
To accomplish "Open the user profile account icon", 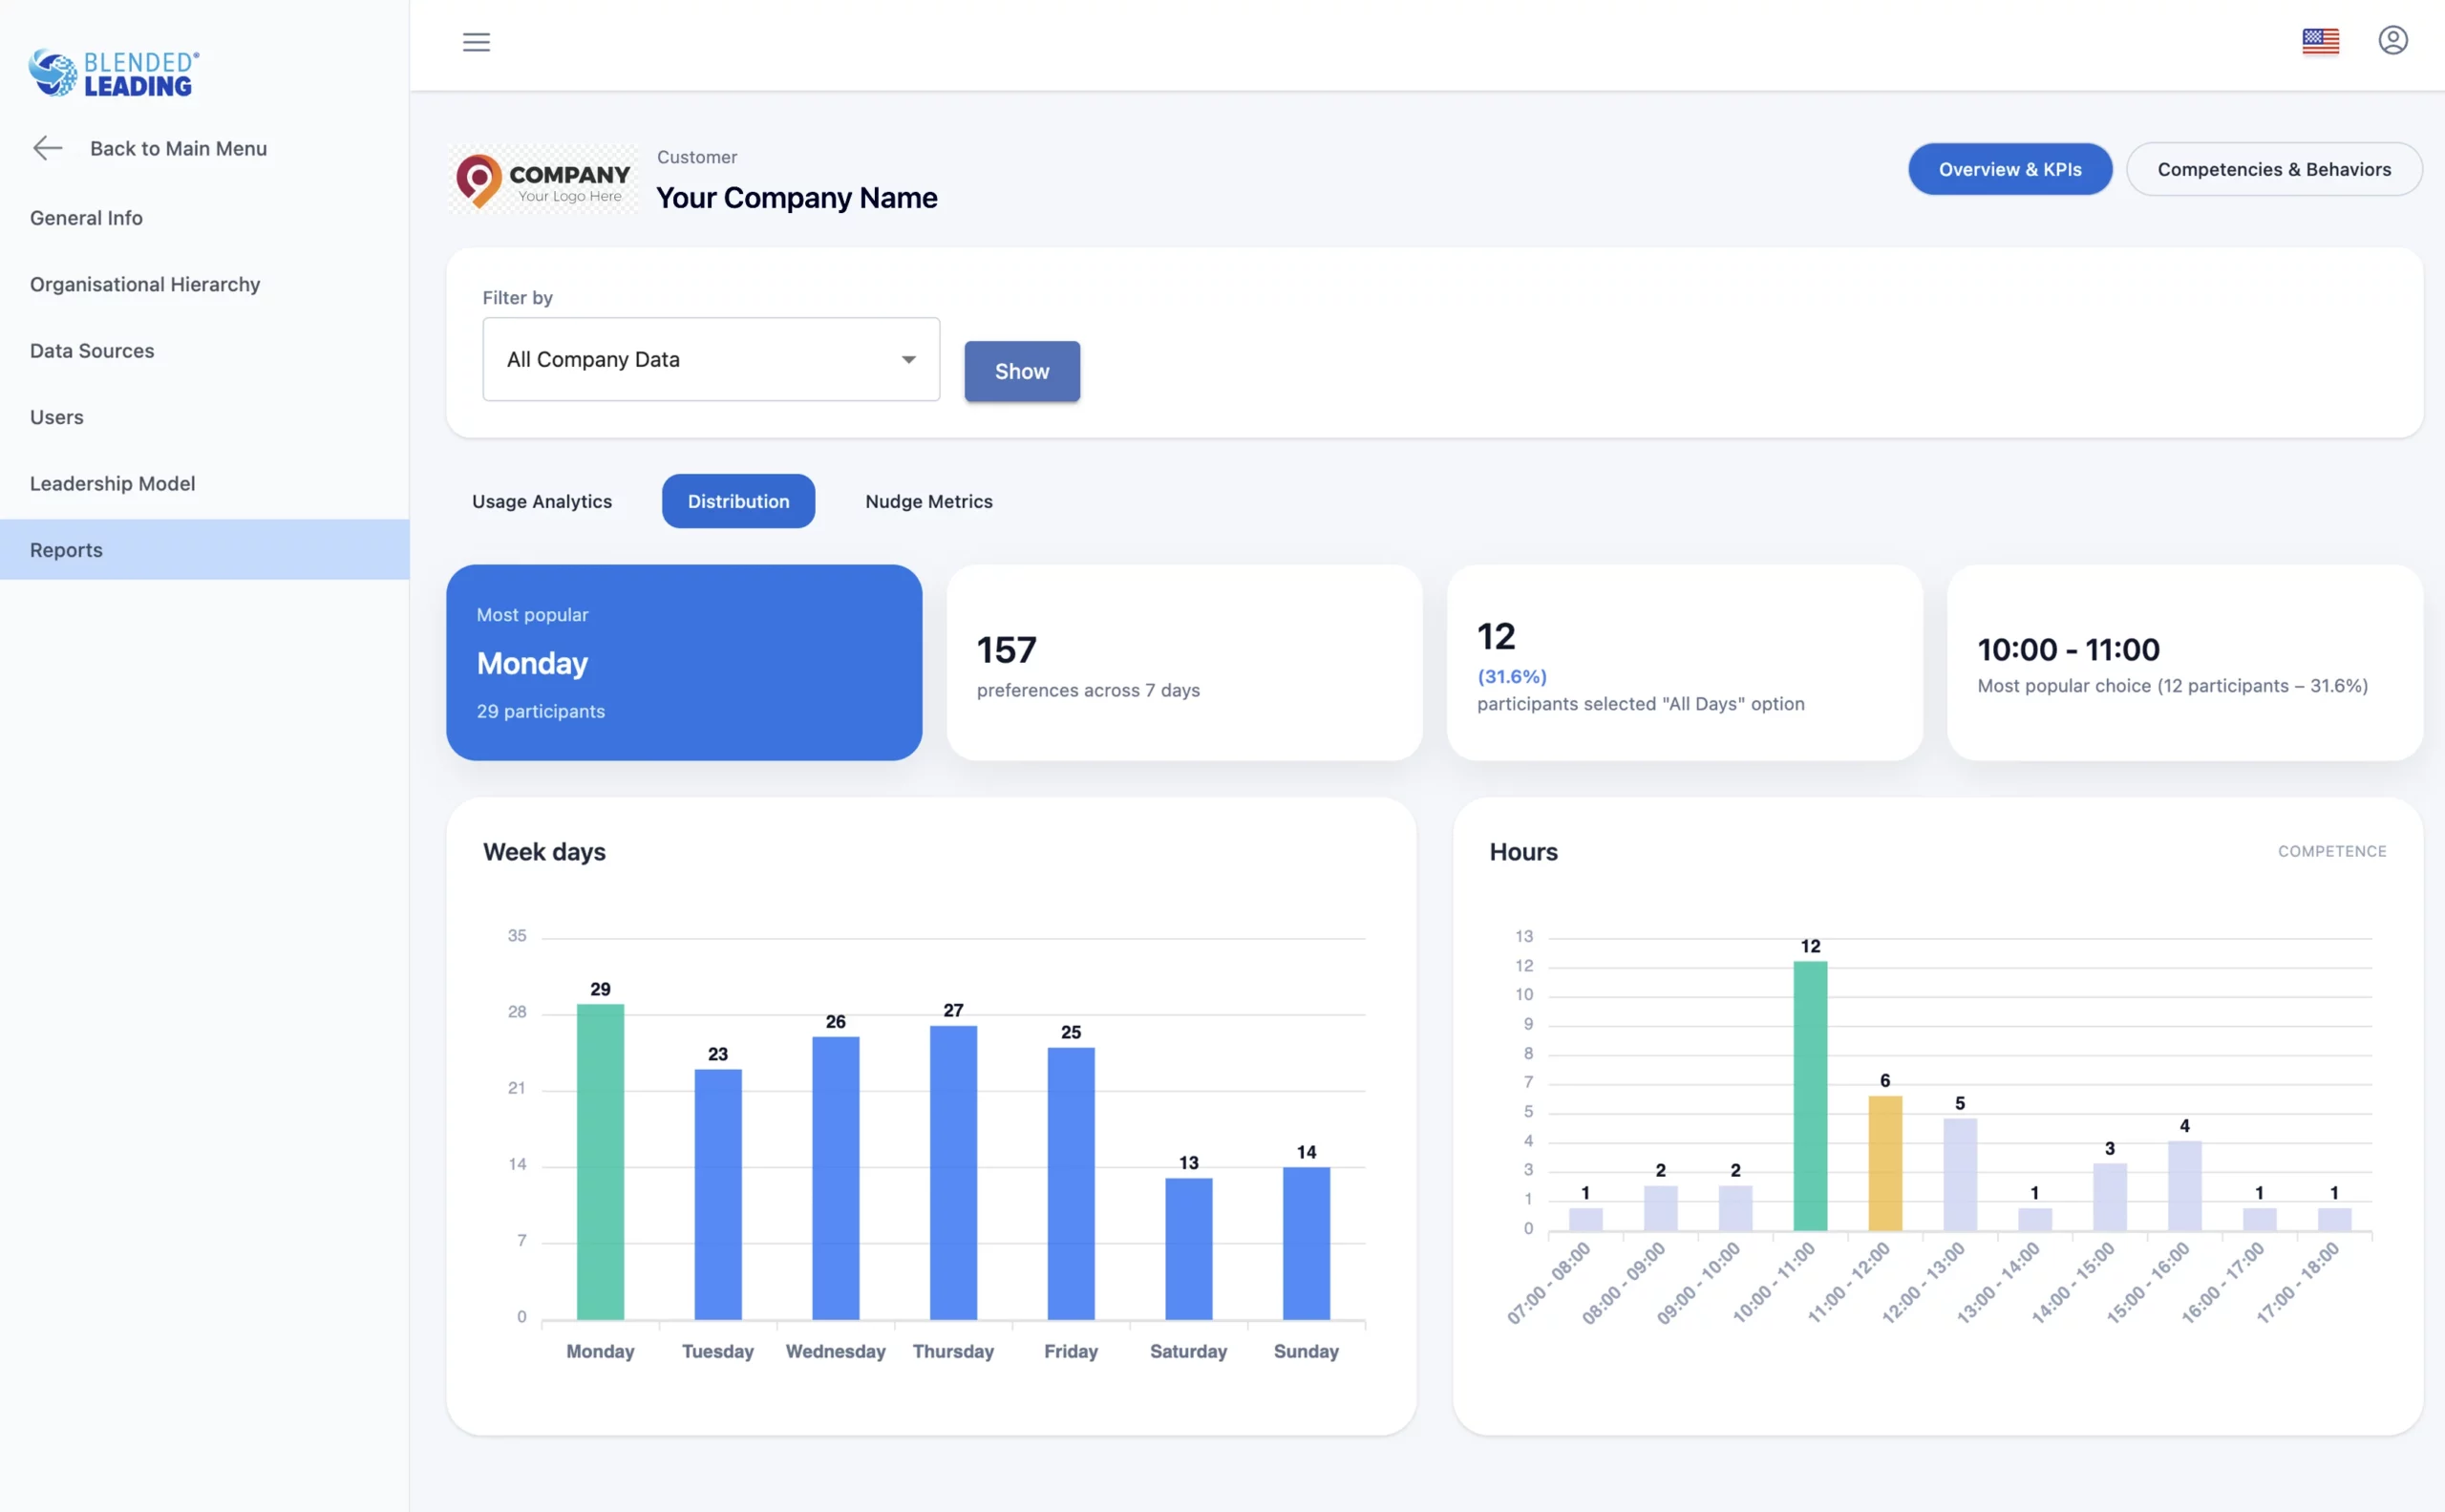I will click(x=2392, y=41).
